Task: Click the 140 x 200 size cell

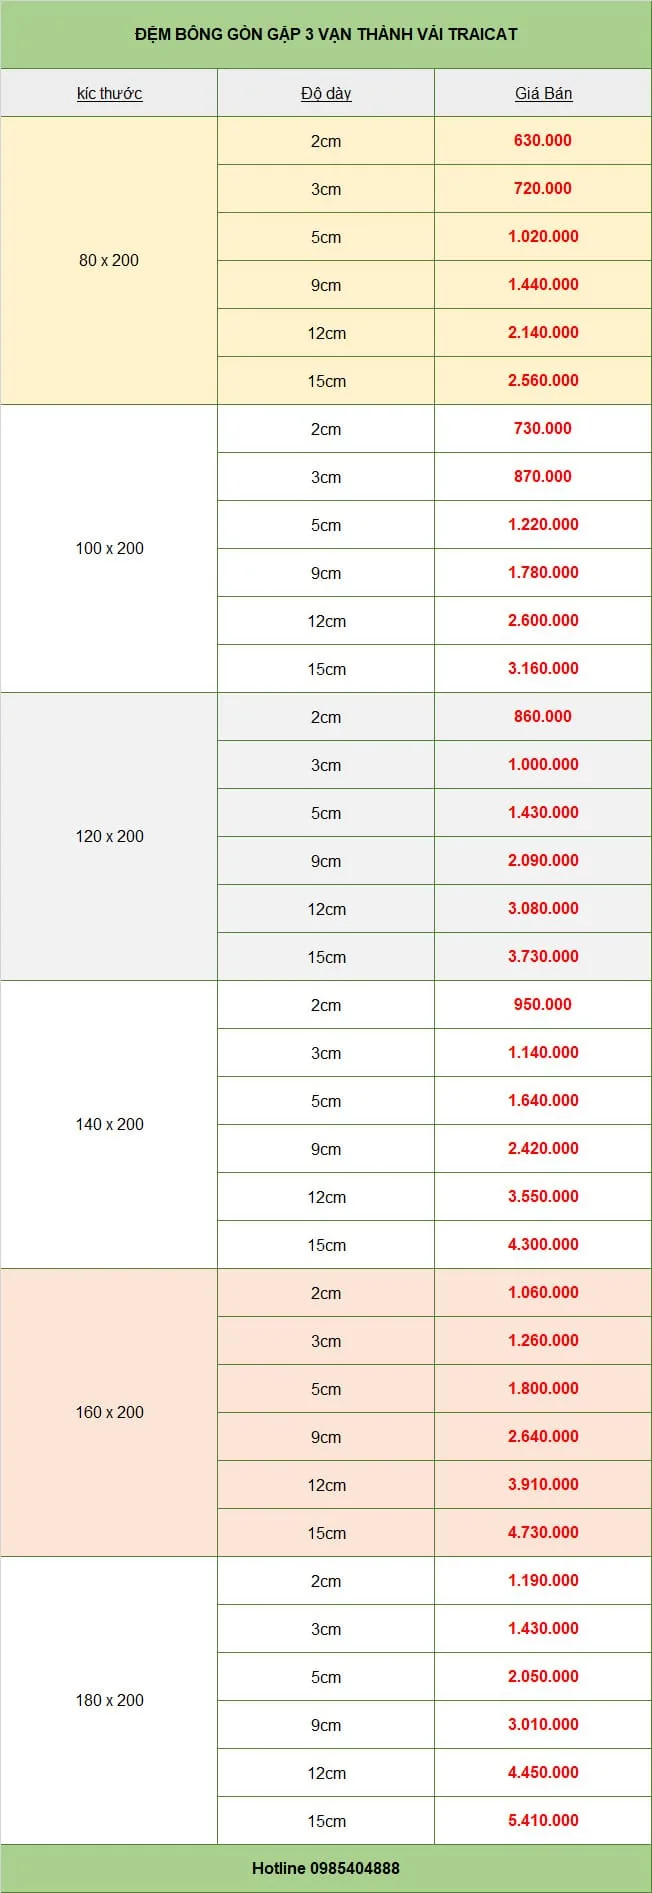Action: 109,1124
